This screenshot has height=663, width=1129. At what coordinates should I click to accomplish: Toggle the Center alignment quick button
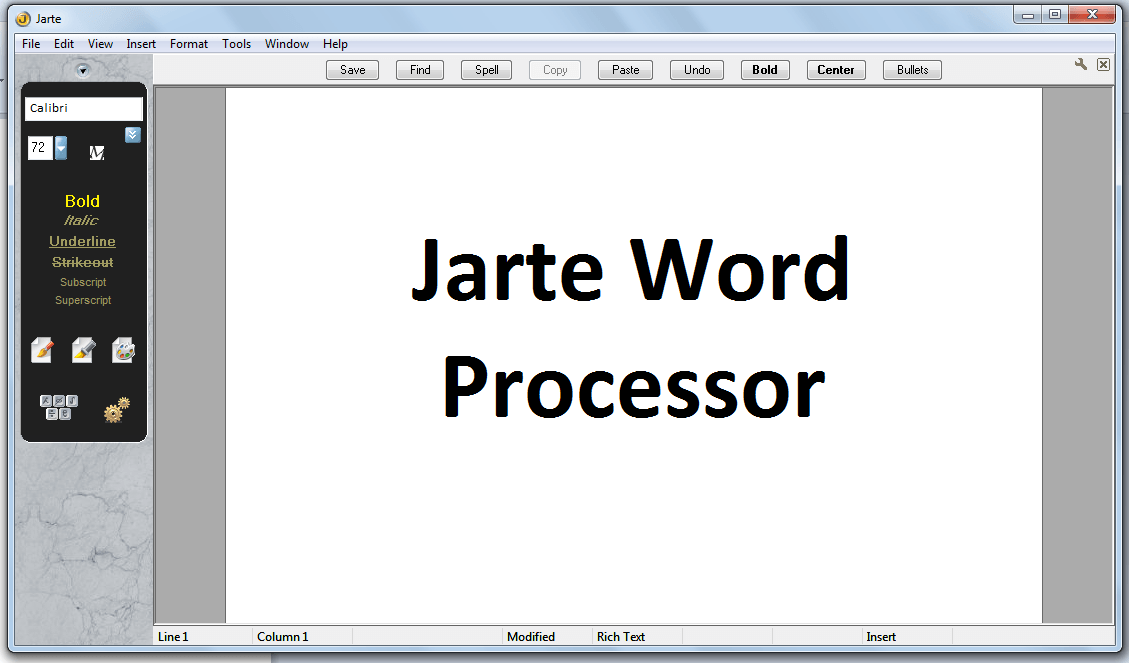pyautogui.click(x=836, y=70)
